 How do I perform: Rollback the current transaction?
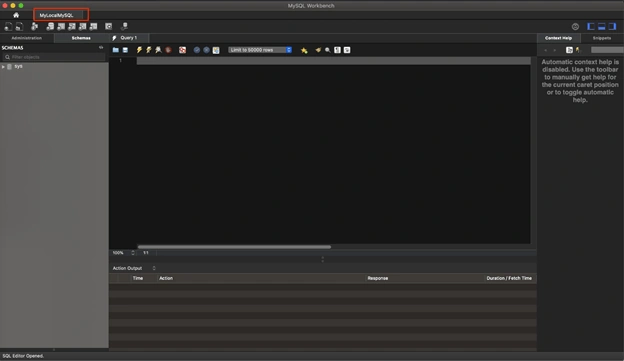coord(206,50)
